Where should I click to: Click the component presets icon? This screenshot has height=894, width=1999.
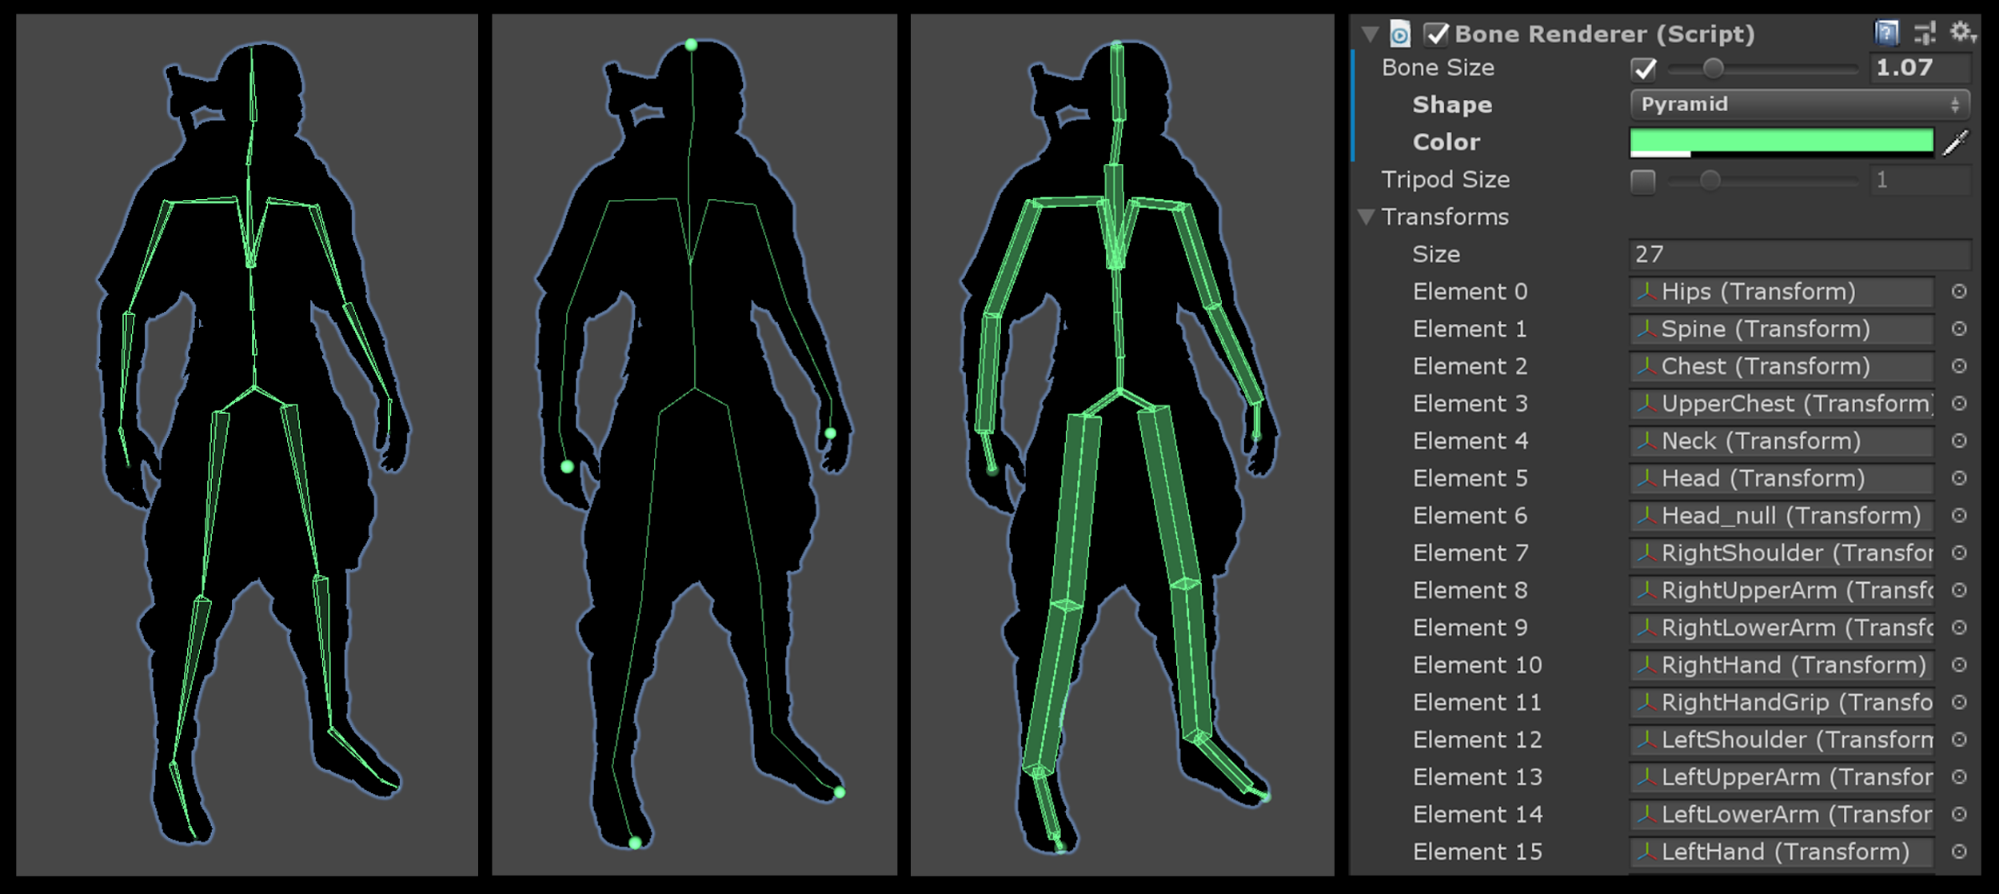1924,33
